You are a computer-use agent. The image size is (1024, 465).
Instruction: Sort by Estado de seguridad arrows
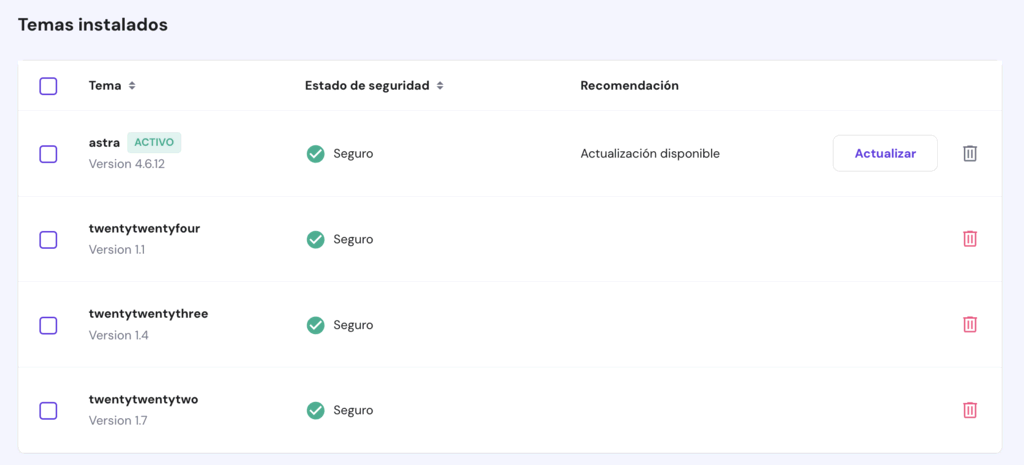tap(440, 86)
